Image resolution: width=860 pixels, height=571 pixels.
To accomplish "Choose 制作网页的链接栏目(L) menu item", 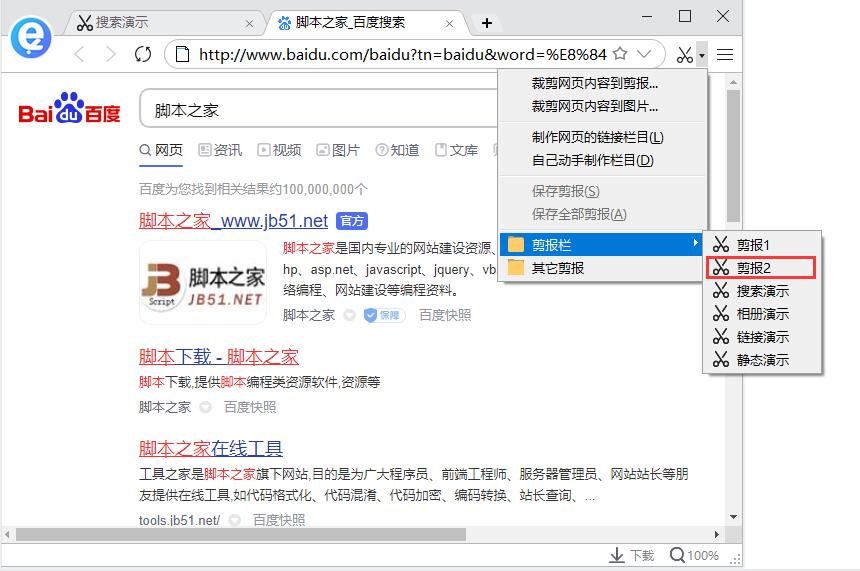I will point(602,137).
